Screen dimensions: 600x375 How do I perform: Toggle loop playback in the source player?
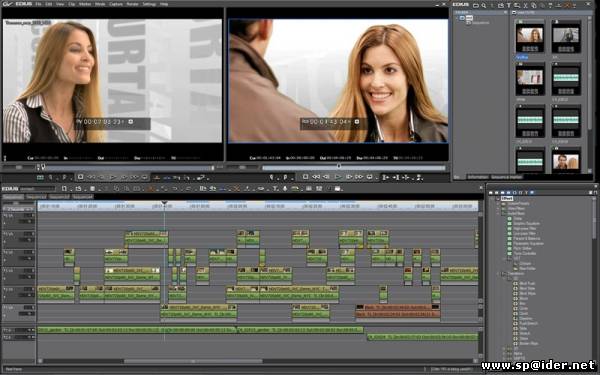click(145, 177)
